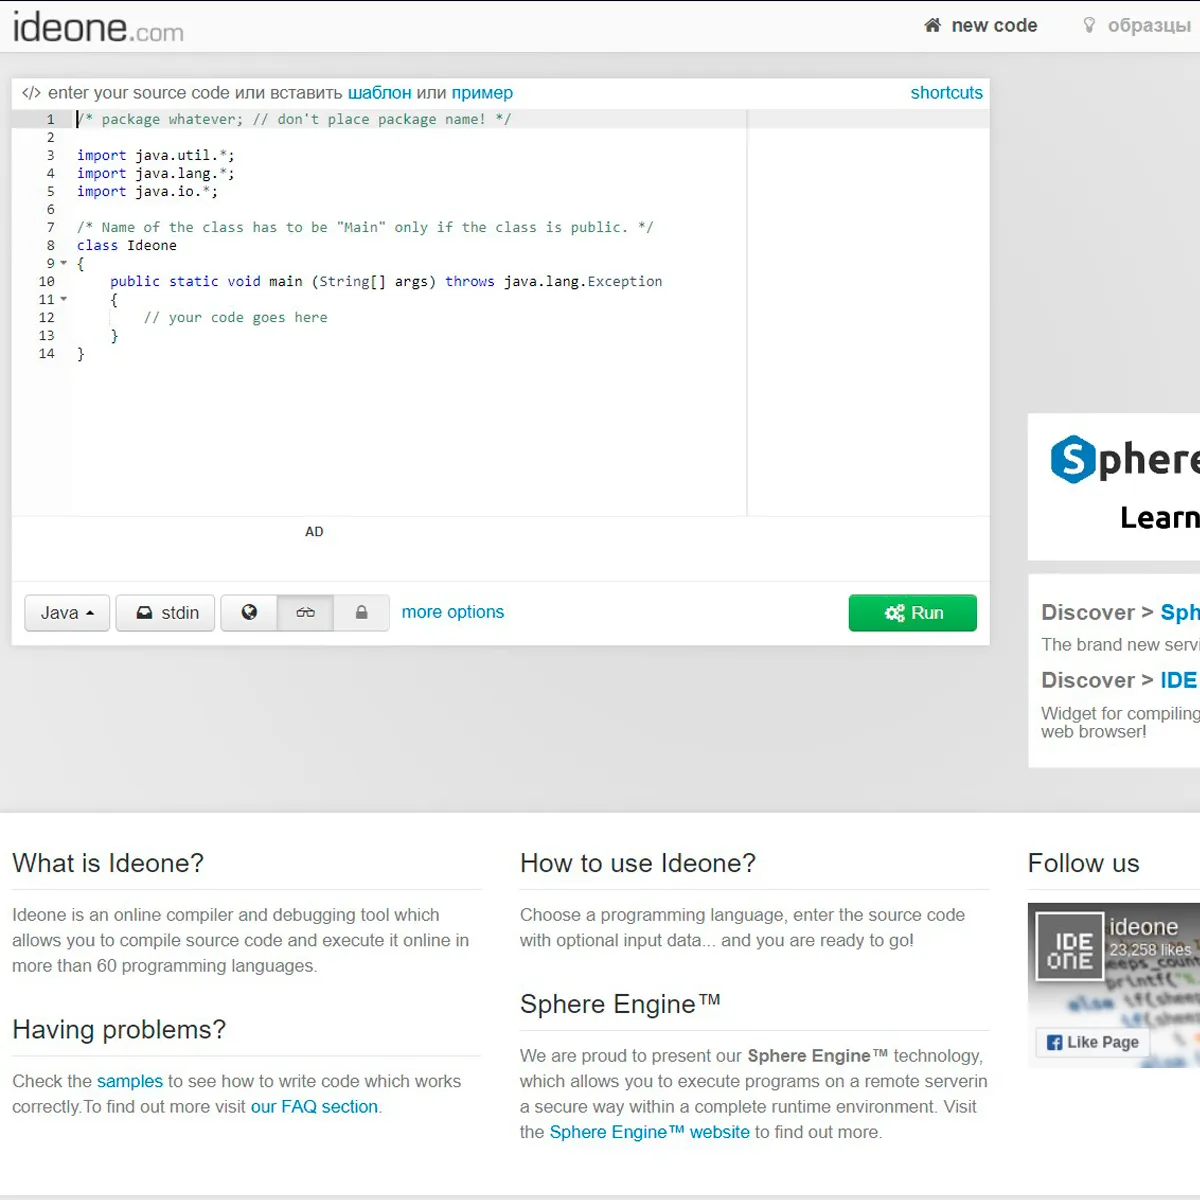Viewport: 1200px width, 1200px height.
Task: Run the code with the green Run button
Action: coord(913,613)
